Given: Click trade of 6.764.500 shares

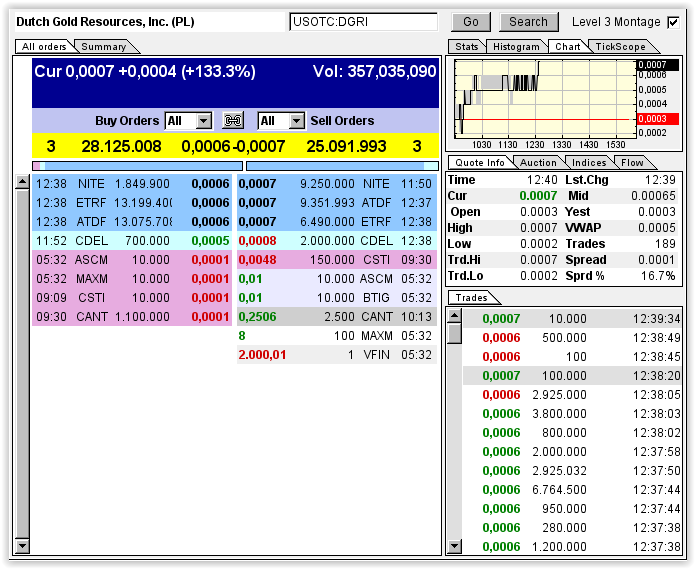Looking at the screenshot, I should [572, 490].
